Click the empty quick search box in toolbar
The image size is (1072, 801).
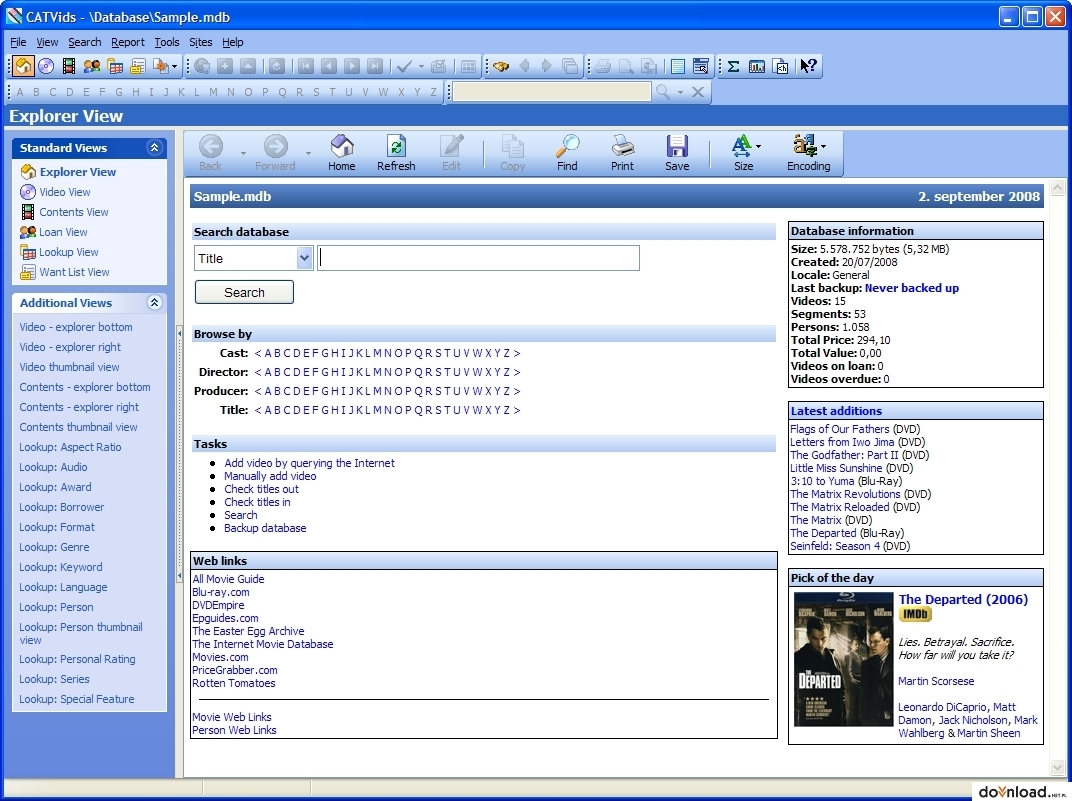552,92
